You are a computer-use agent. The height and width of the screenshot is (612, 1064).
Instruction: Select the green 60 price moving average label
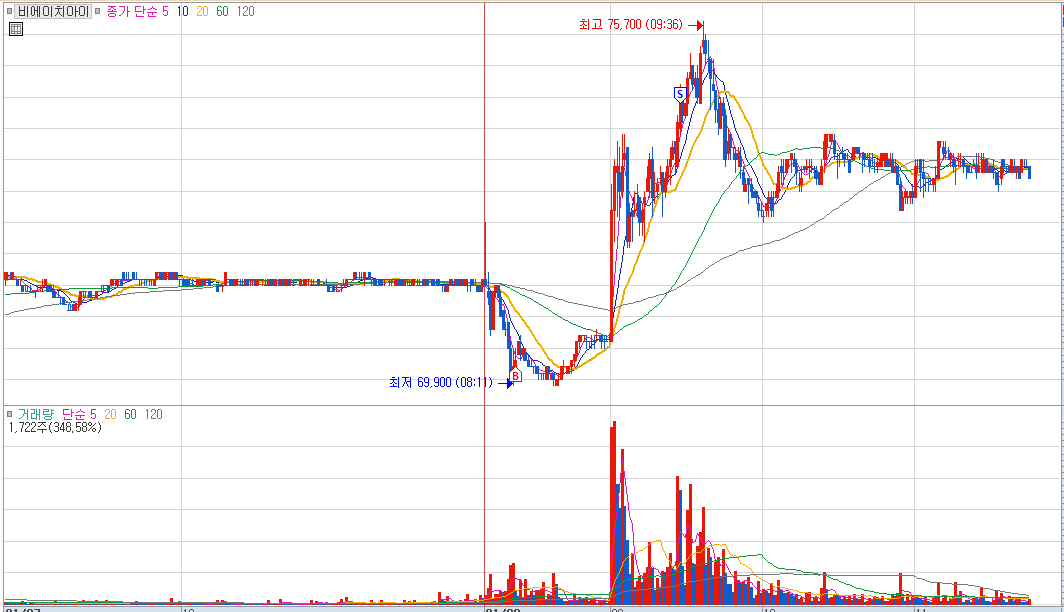coord(223,12)
